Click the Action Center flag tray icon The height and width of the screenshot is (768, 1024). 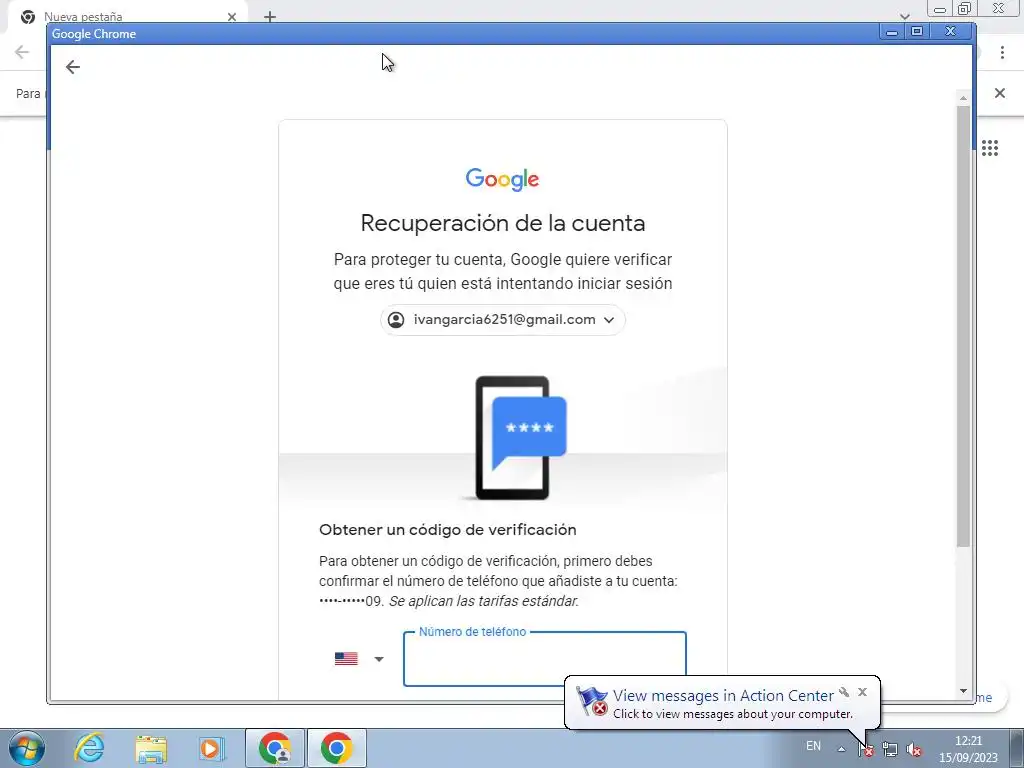point(866,750)
